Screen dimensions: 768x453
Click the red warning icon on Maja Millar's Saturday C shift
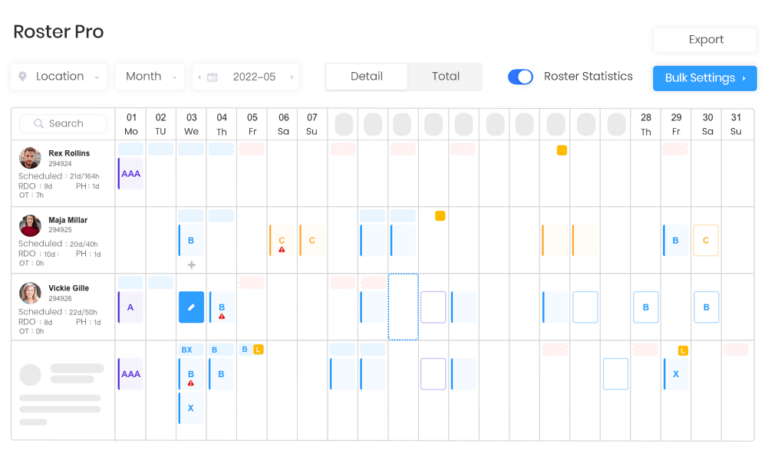tap(282, 249)
